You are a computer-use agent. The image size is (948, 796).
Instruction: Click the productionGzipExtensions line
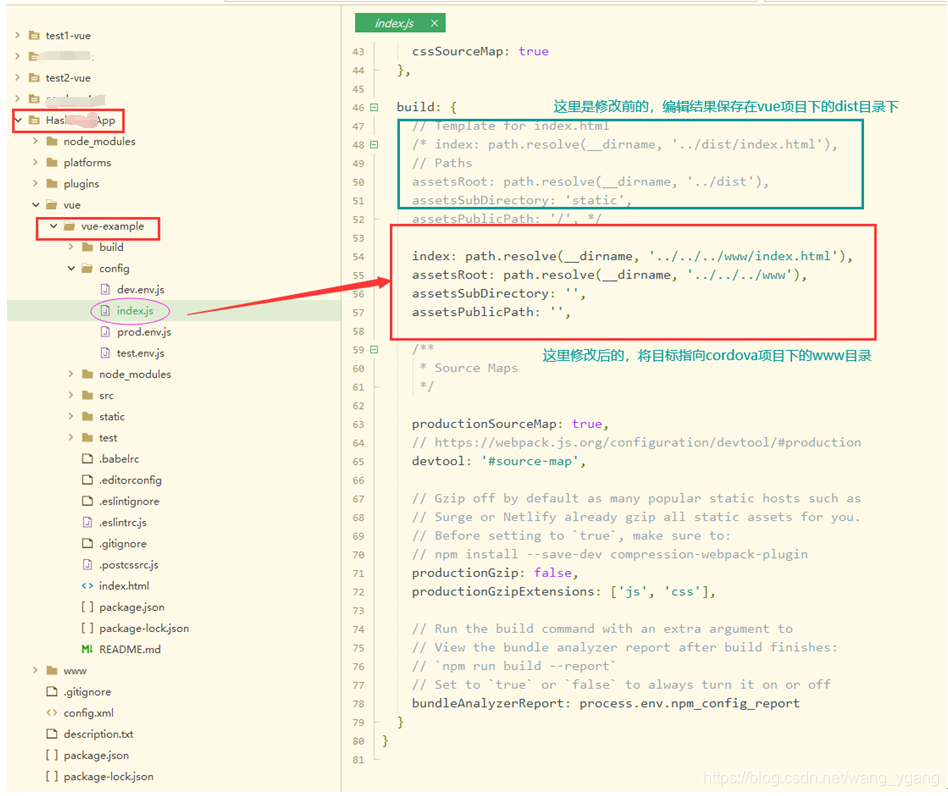coord(563,591)
